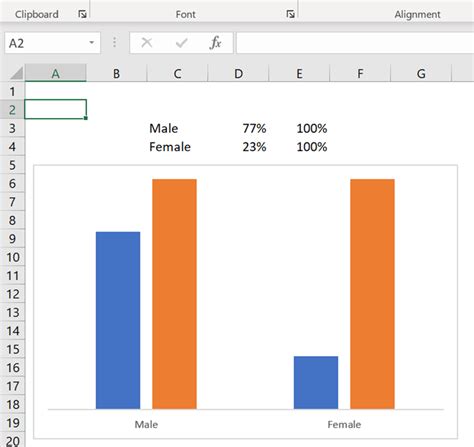Click the formula bar resize handle dots
Screen dimensions: 474x447
[x=115, y=42]
